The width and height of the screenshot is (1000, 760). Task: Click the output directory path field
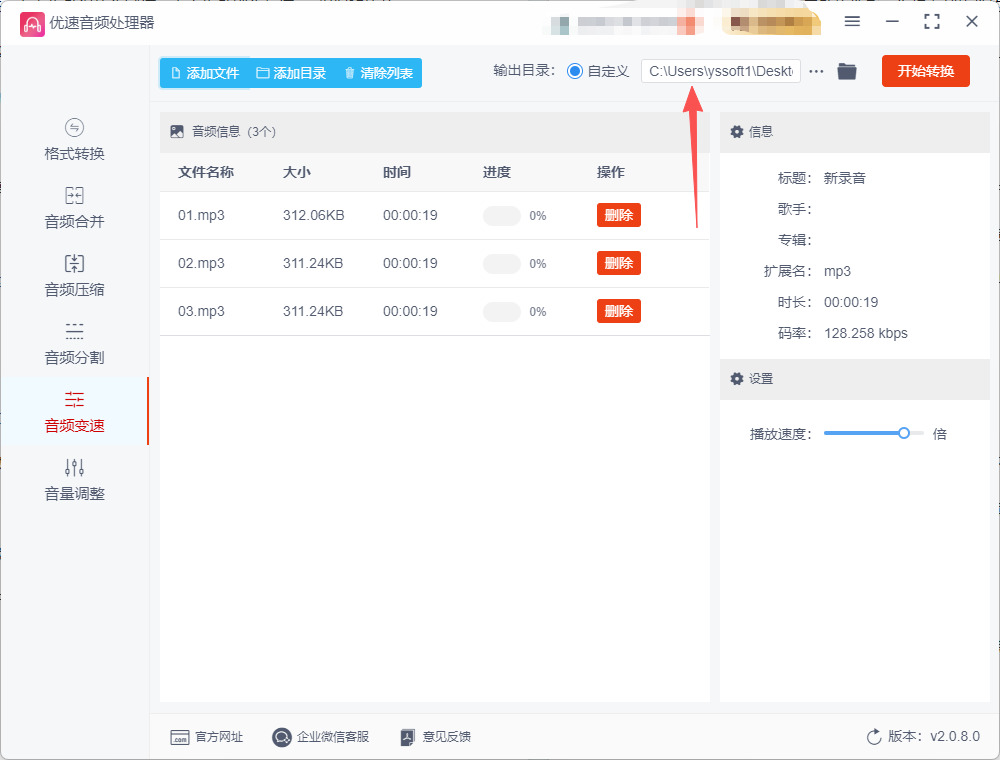(x=721, y=71)
